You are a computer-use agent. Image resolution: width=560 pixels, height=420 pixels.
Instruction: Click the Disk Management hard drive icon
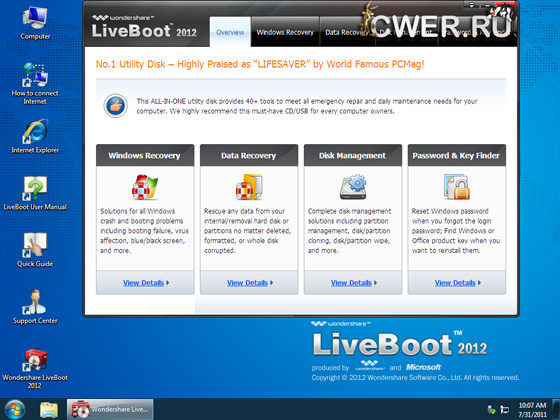pos(353,187)
